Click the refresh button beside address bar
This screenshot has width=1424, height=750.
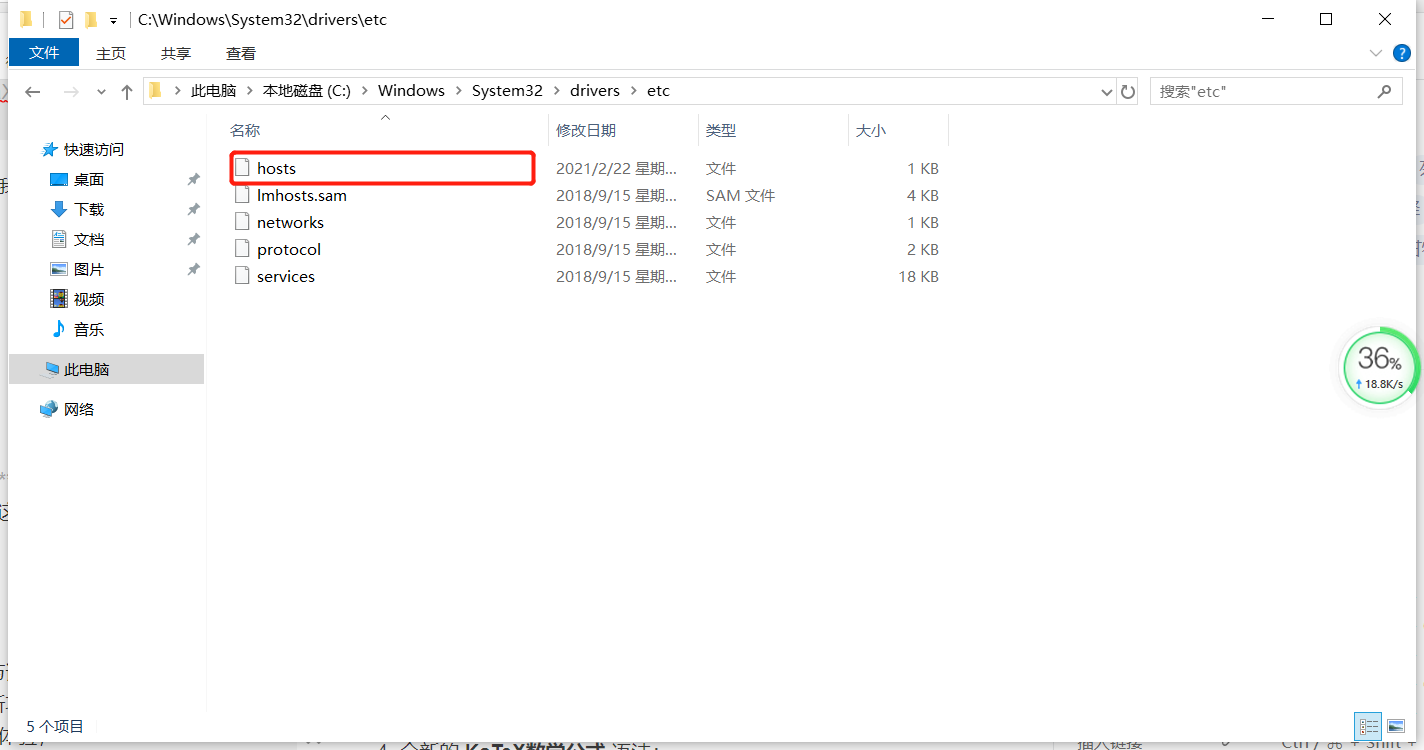click(x=1128, y=91)
